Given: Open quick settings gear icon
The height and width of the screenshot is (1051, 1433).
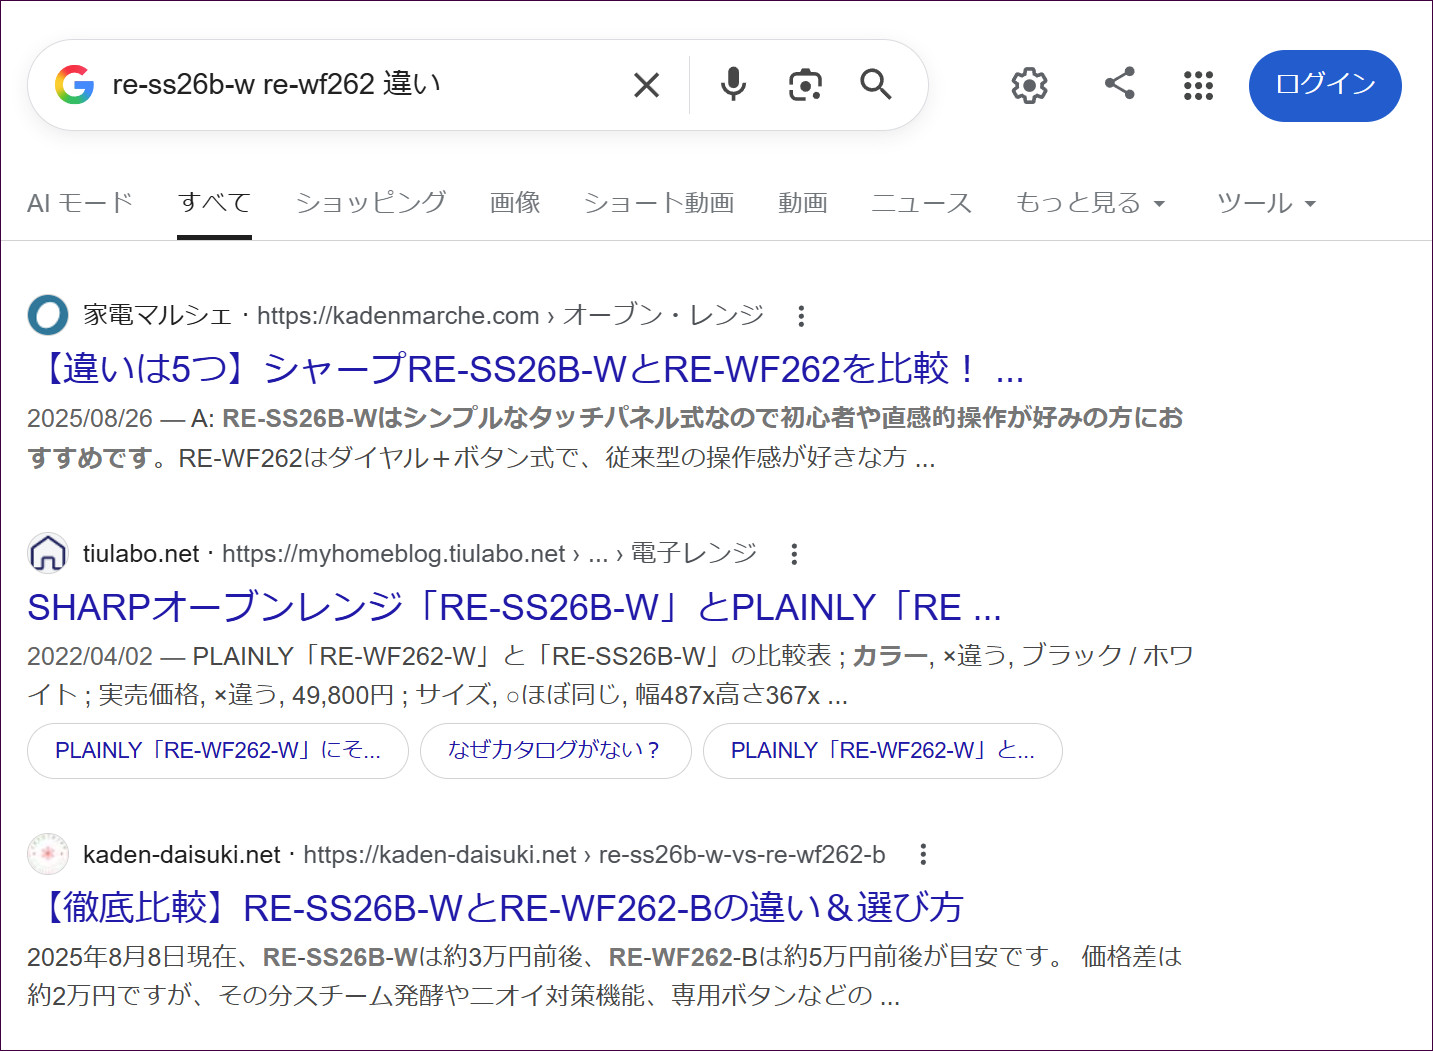Looking at the screenshot, I should pos(1029,85).
